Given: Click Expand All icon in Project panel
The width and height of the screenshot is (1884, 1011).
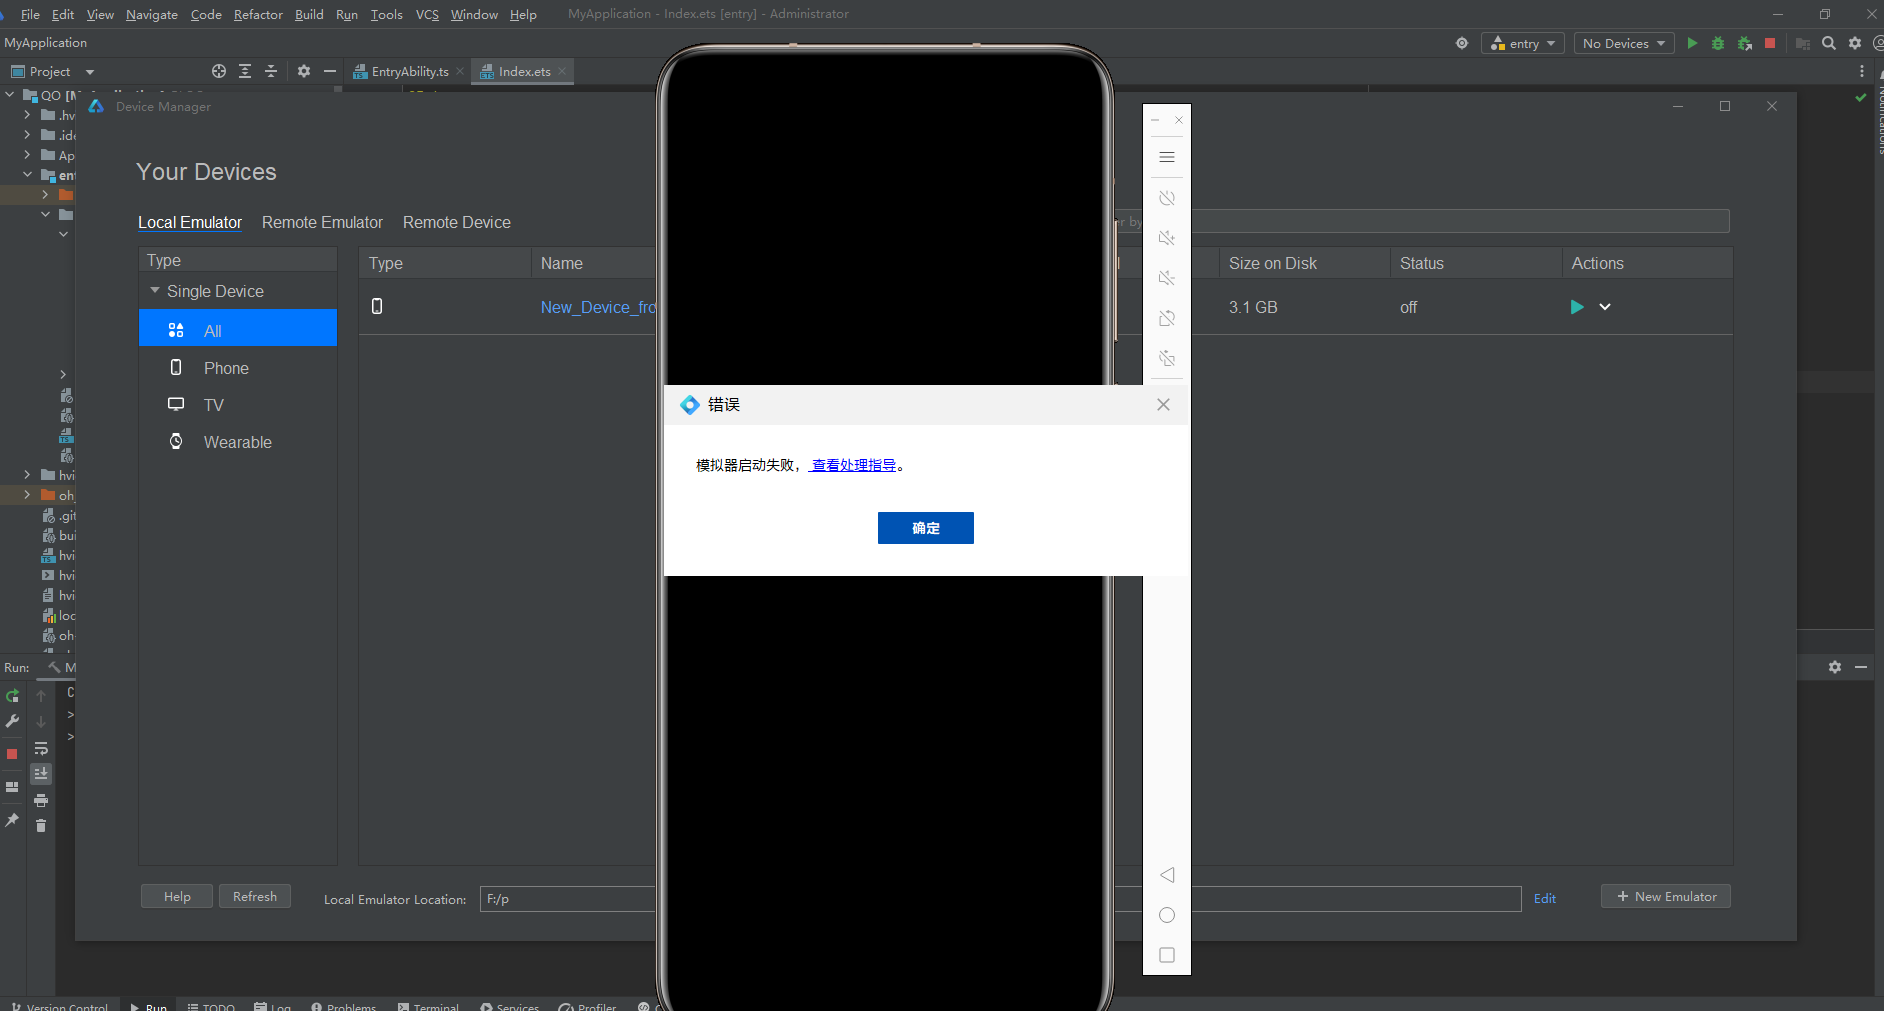Looking at the screenshot, I should point(245,71).
